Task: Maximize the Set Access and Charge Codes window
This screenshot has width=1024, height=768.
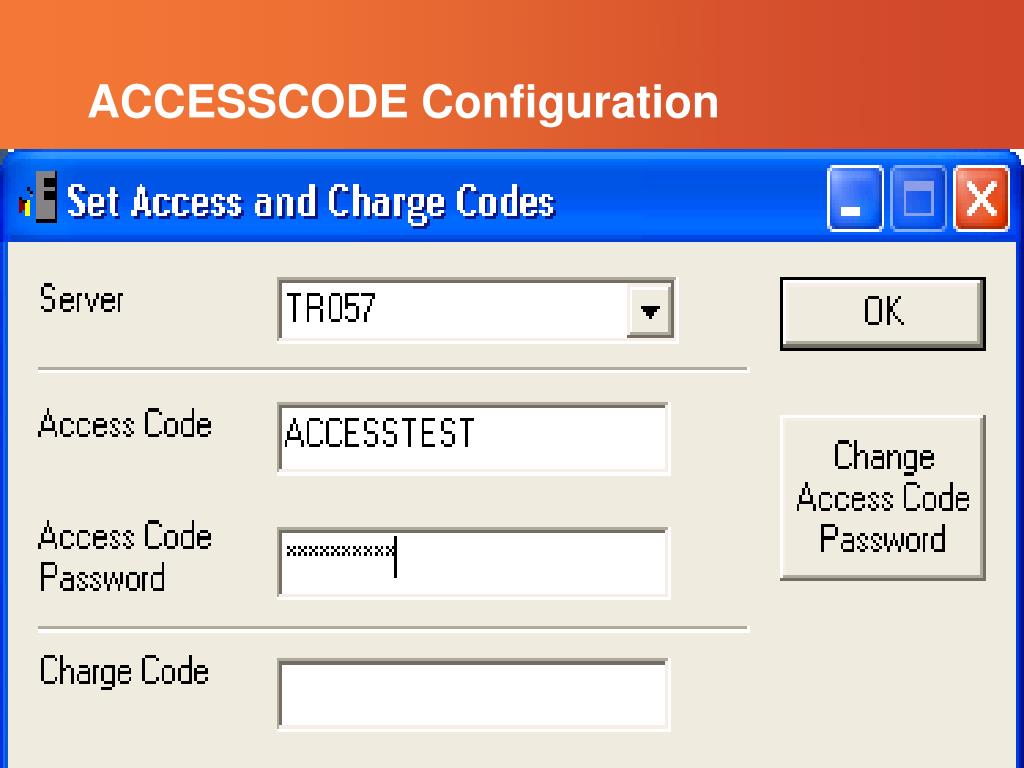Action: [918, 199]
